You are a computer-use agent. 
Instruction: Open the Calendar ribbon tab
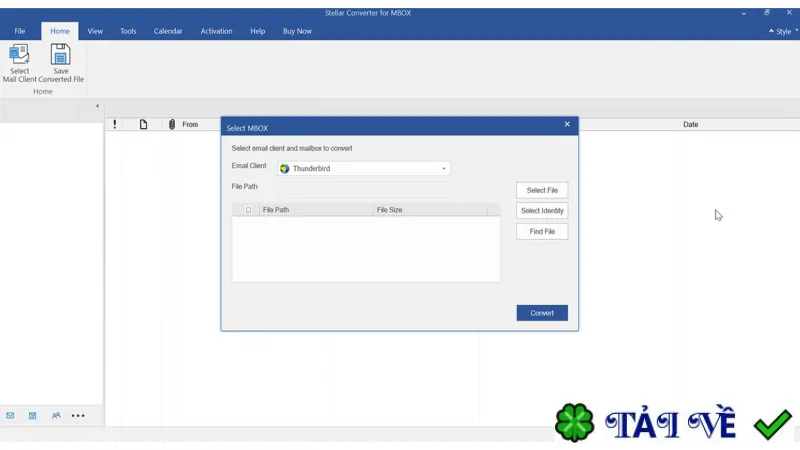click(168, 31)
